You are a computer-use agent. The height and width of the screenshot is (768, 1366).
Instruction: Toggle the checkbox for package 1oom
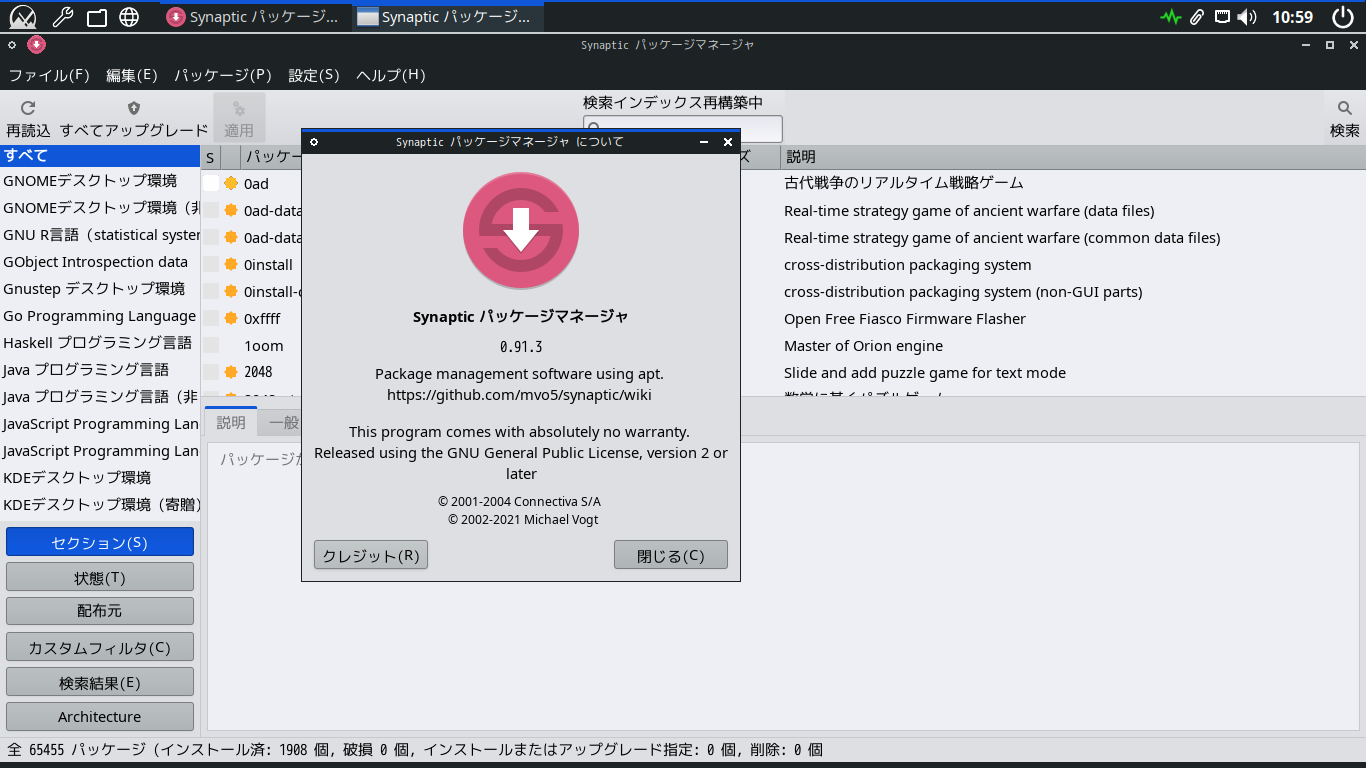click(x=211, y=346)
